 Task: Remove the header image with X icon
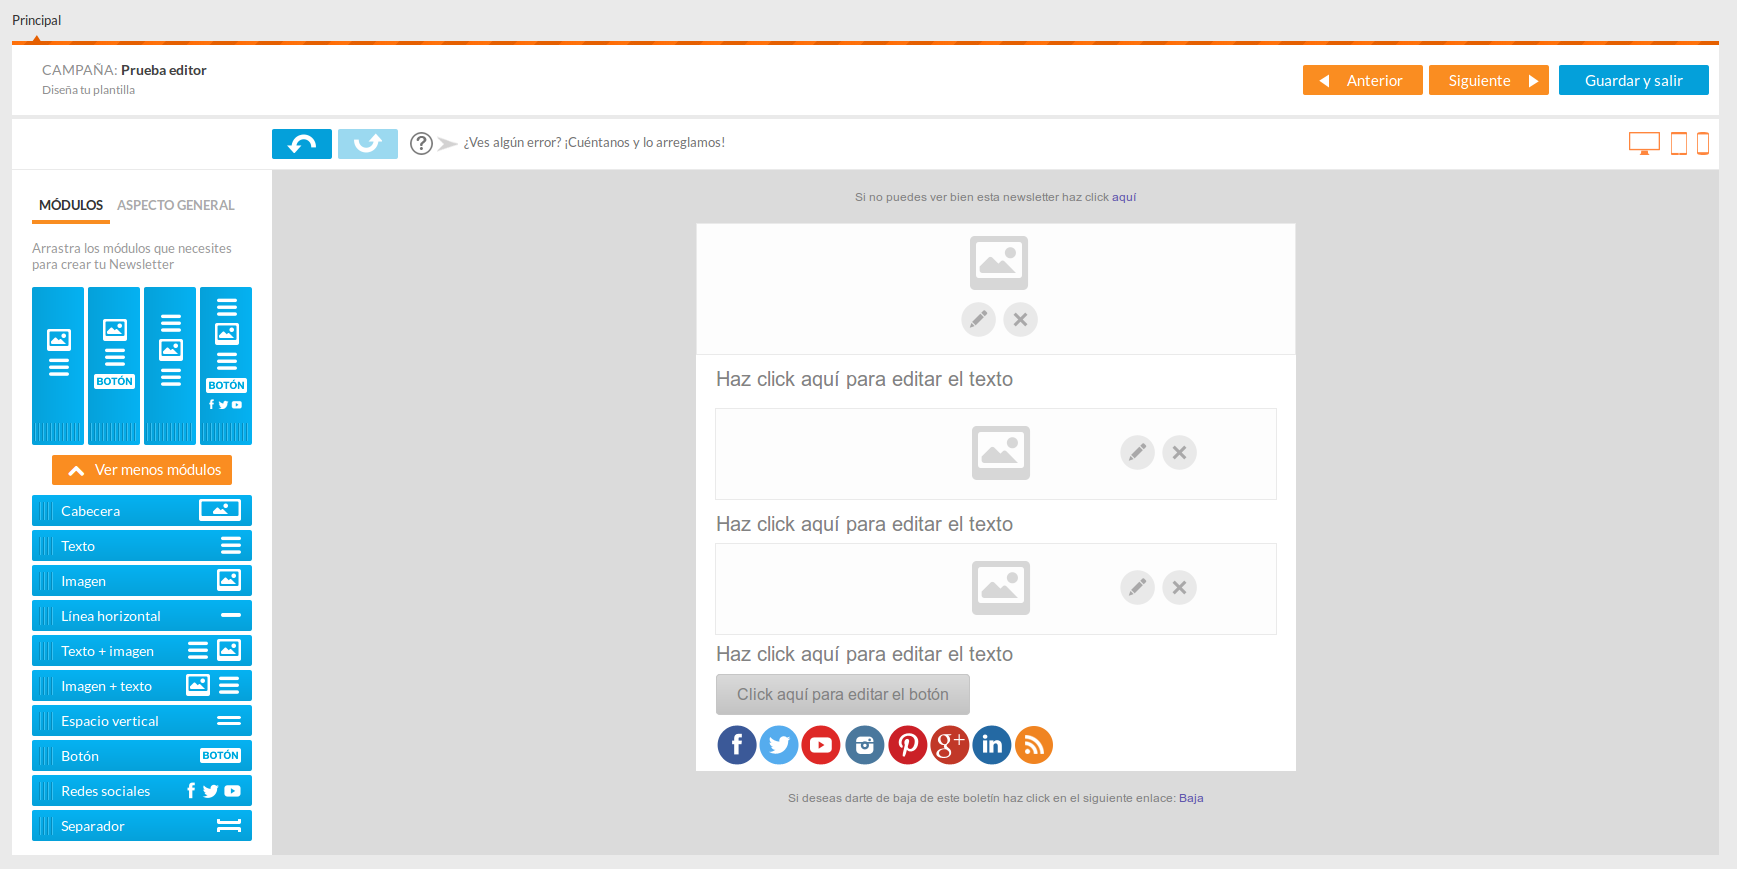[1020, 320]
